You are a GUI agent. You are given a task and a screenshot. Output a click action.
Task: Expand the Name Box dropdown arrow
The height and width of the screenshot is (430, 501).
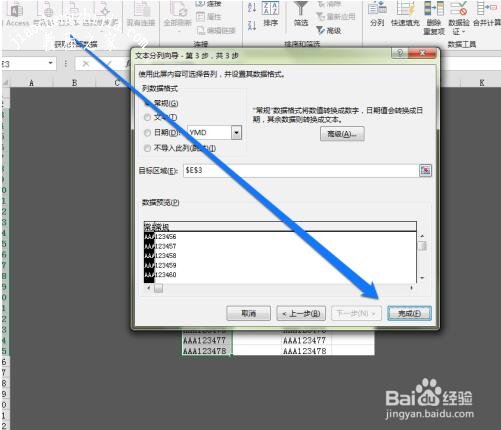pos(51,63)
